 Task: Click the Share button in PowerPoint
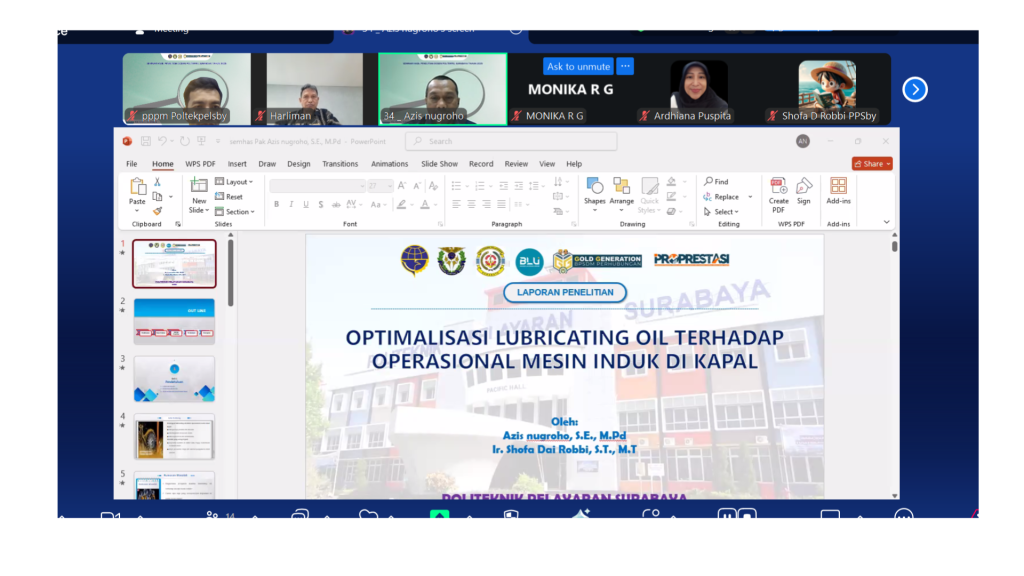coord(871,164)
